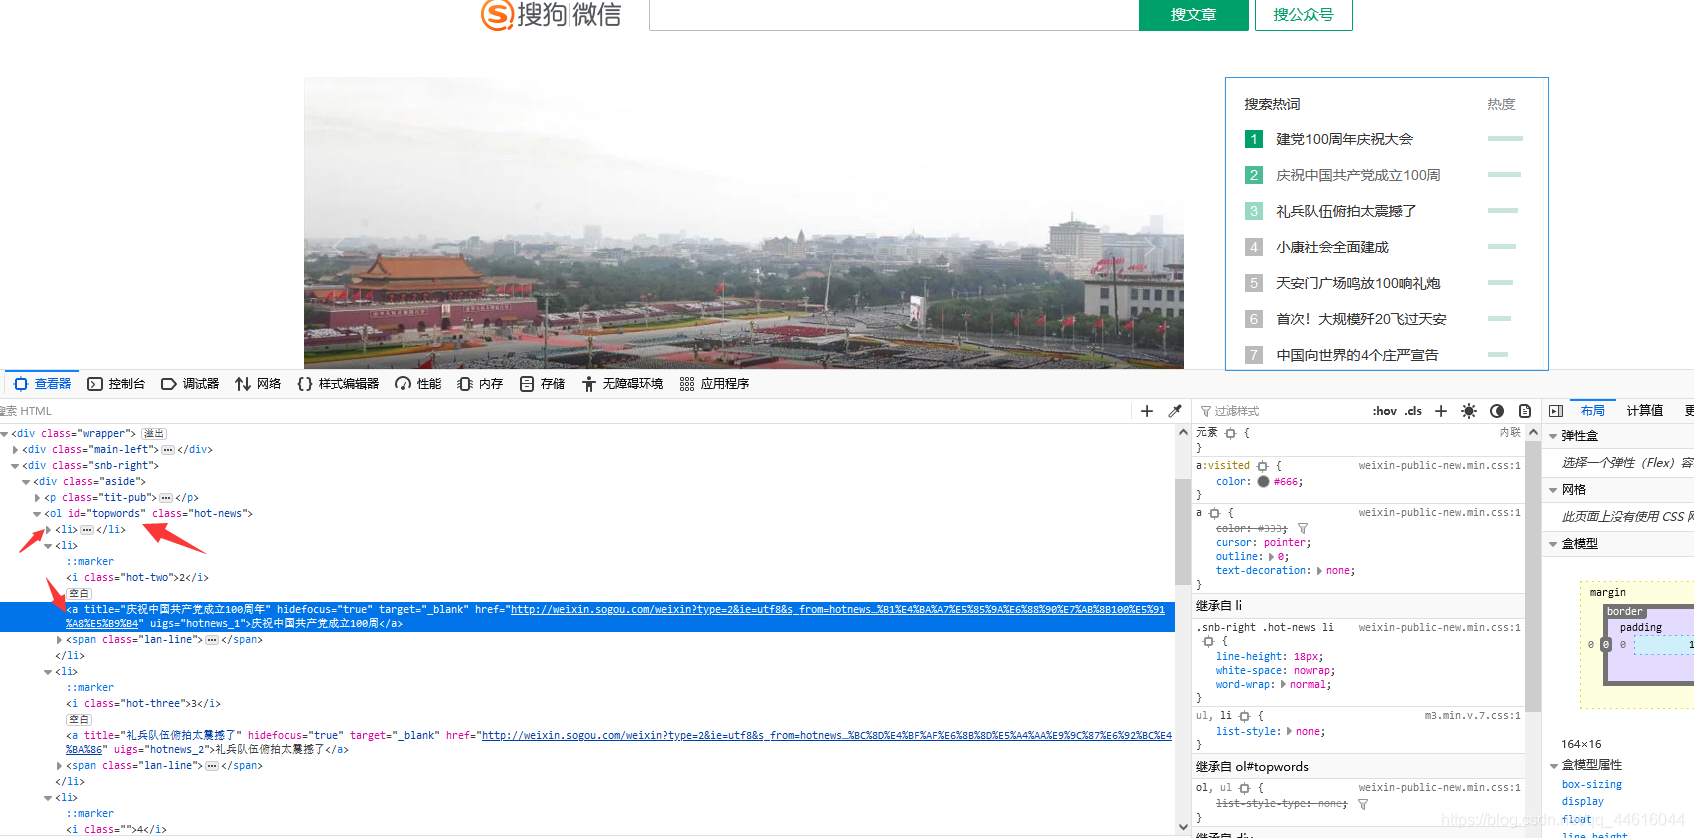
Task: Switch to the 控制台 tab
Action: click(x=116, y=384)
